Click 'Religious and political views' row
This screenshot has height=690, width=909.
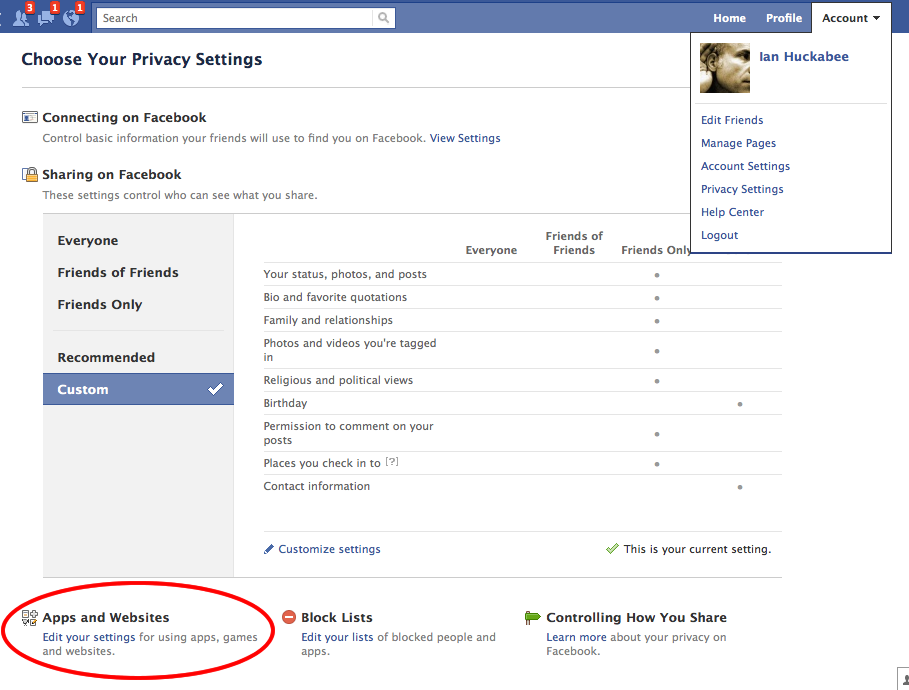(x=522, y=380)
